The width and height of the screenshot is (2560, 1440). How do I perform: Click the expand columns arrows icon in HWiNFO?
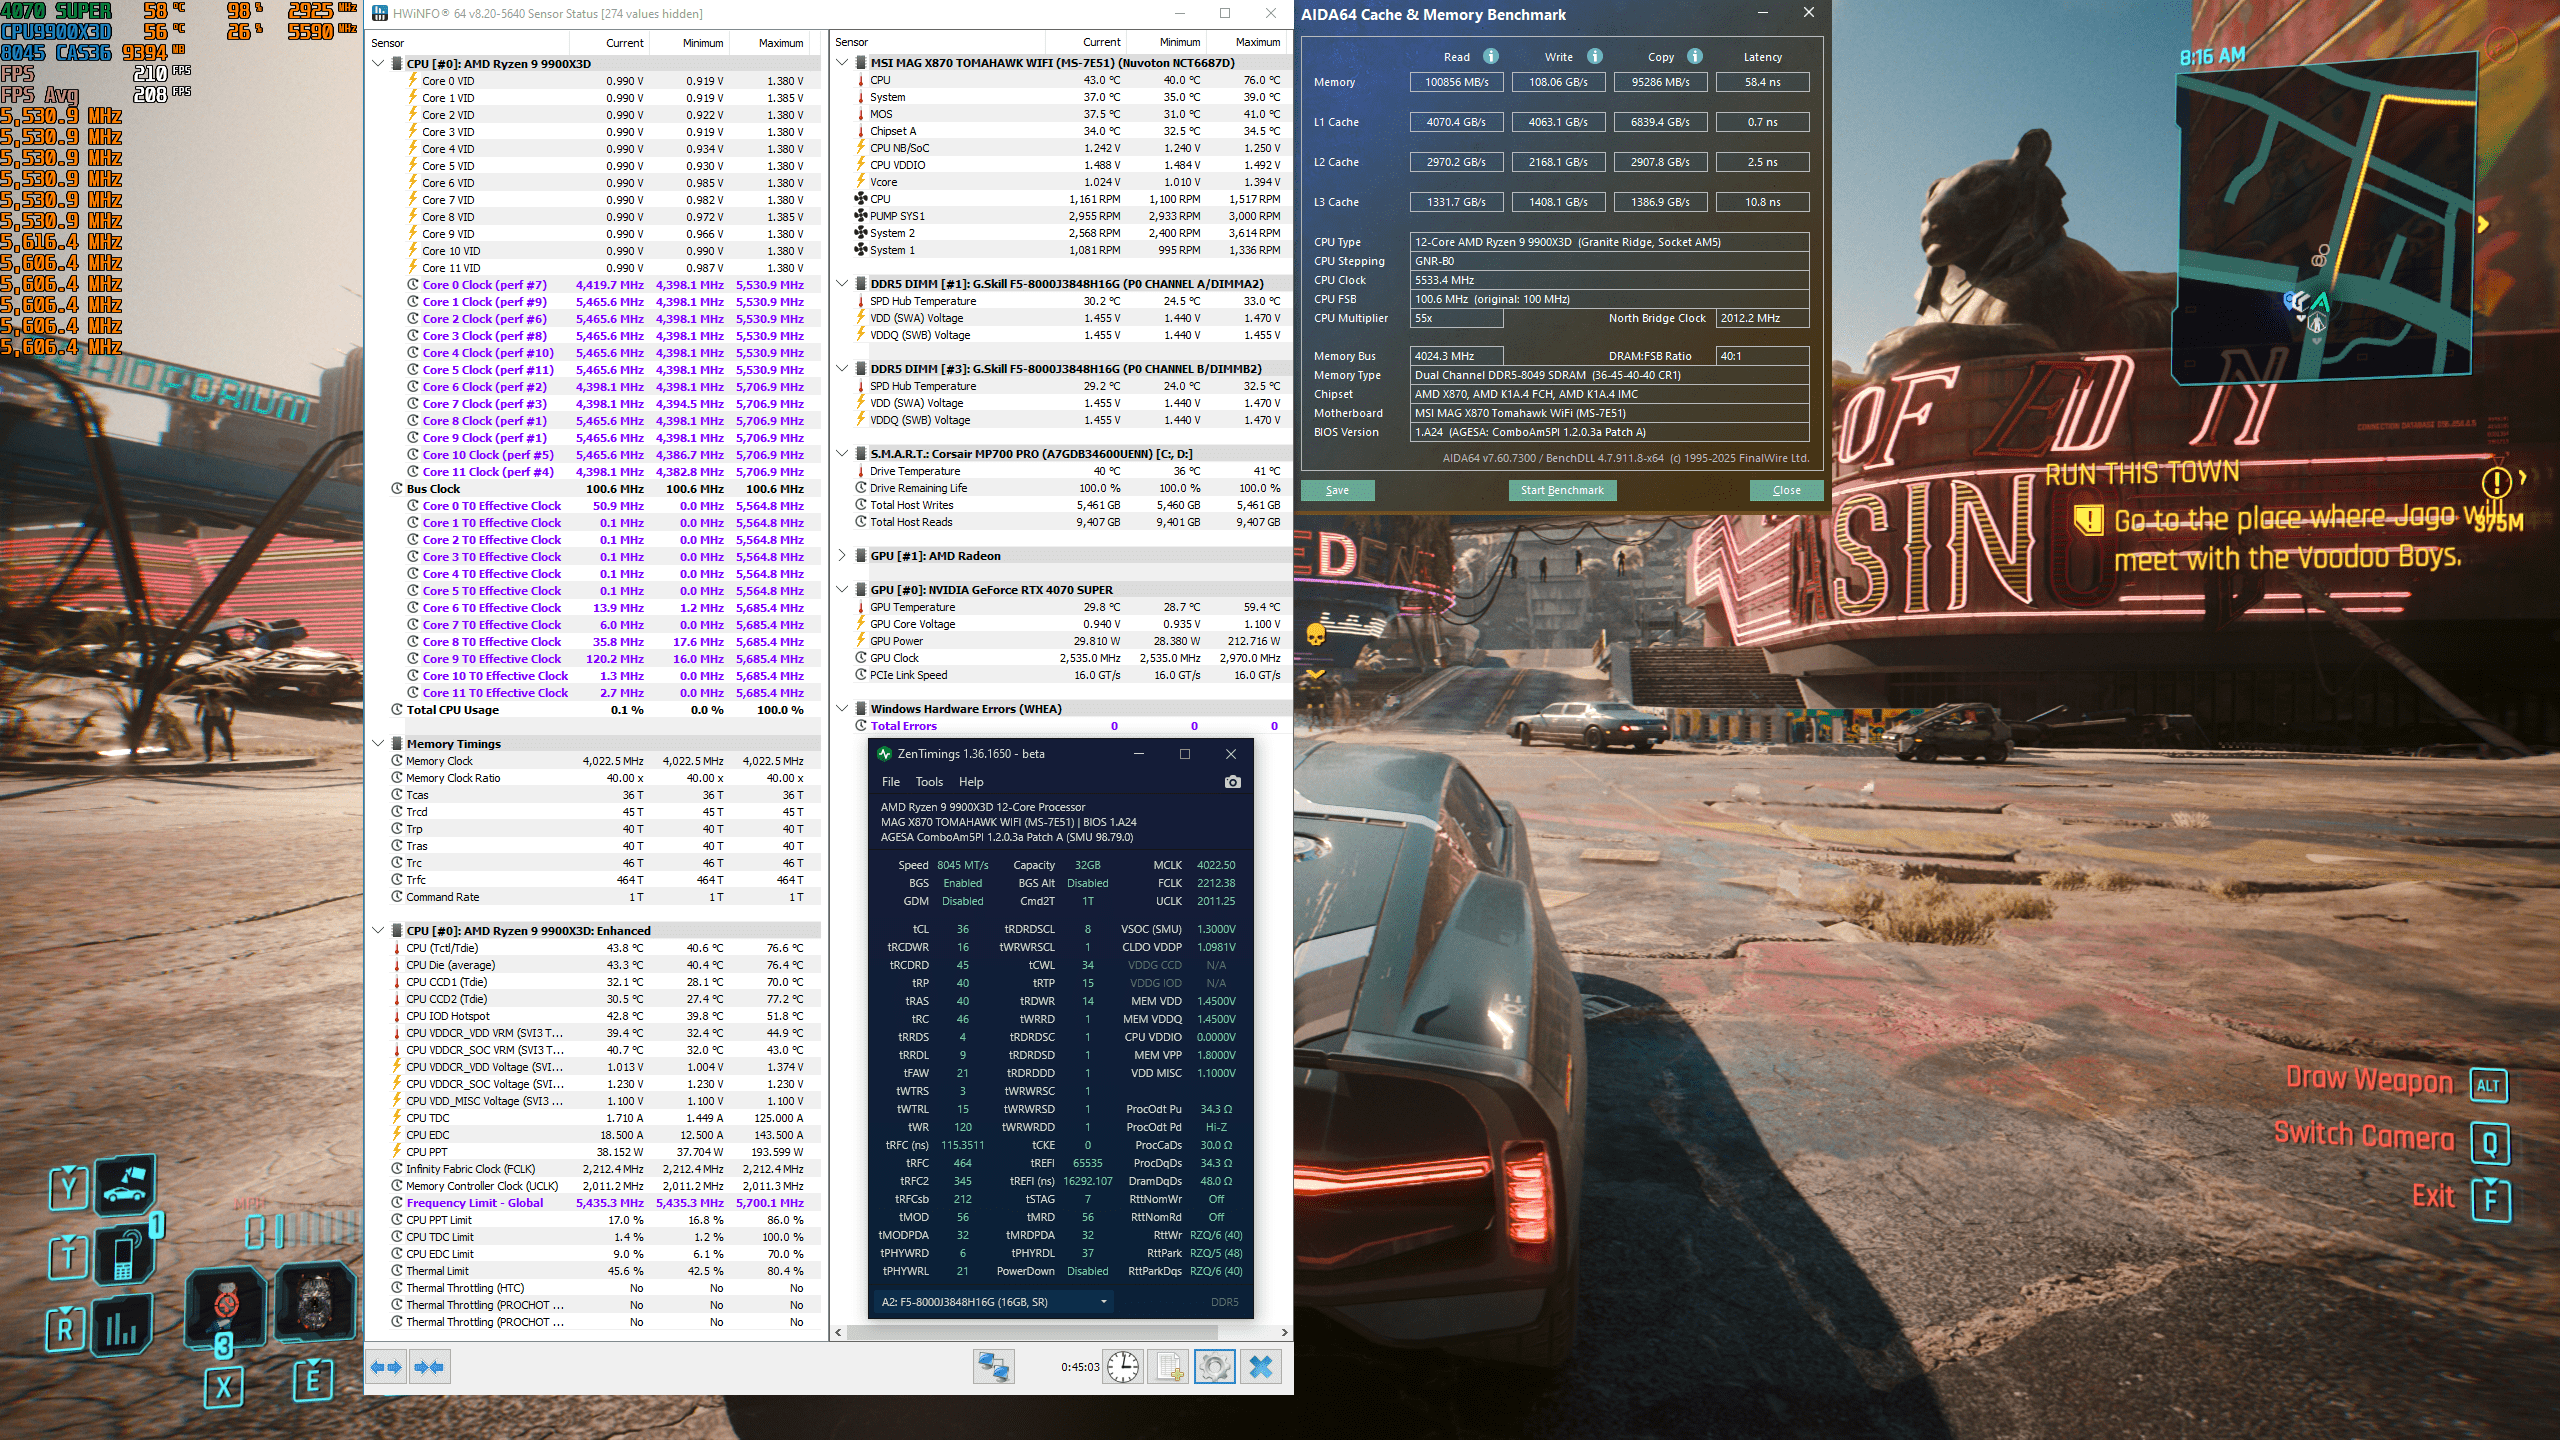click(x=386, y=1366)
